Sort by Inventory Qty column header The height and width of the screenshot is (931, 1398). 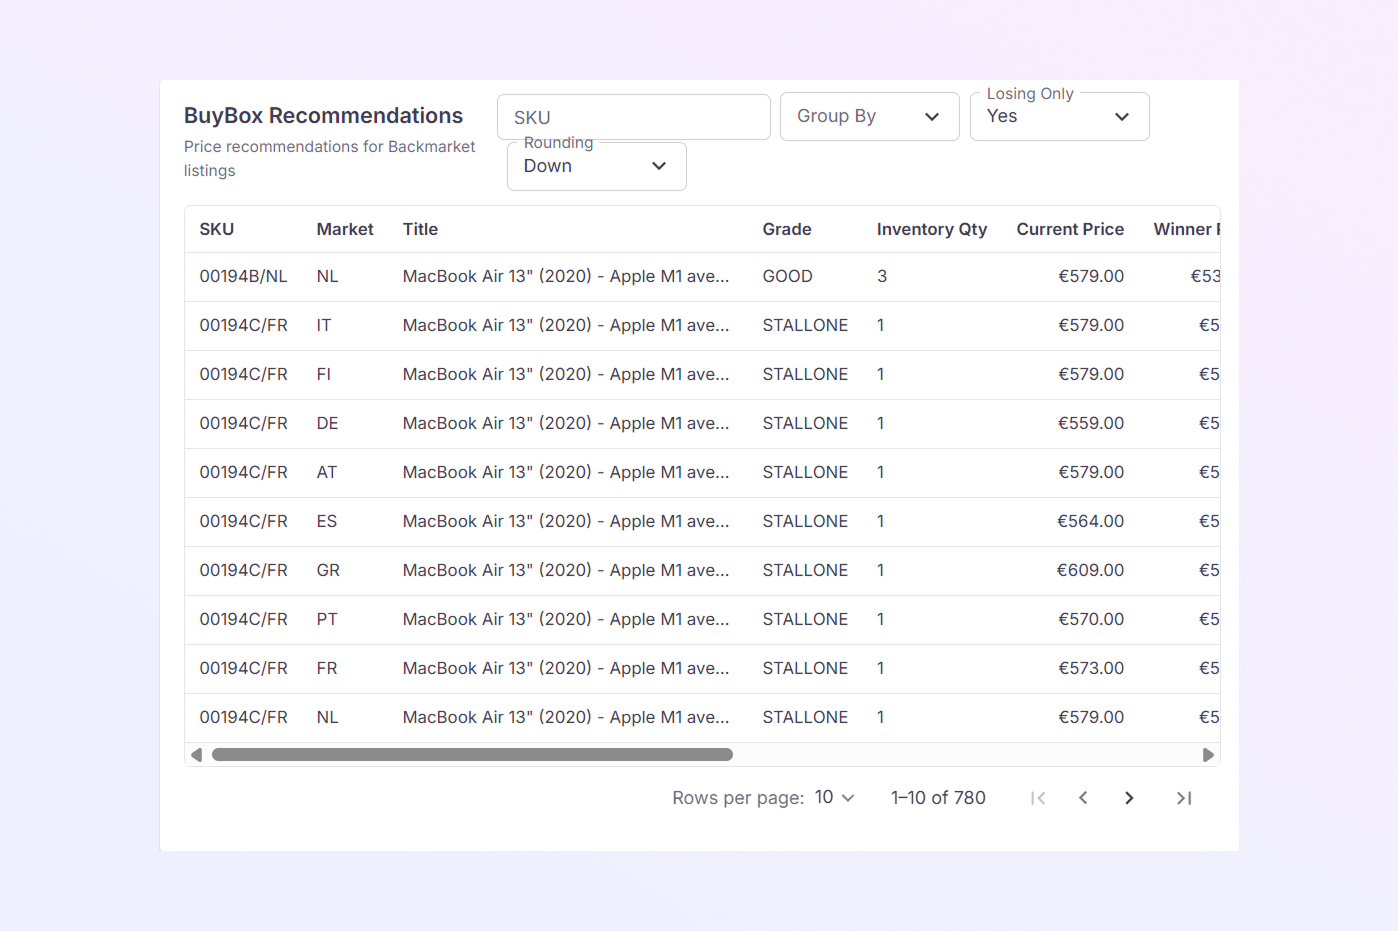pyautogui.click(x=932, y=229)
